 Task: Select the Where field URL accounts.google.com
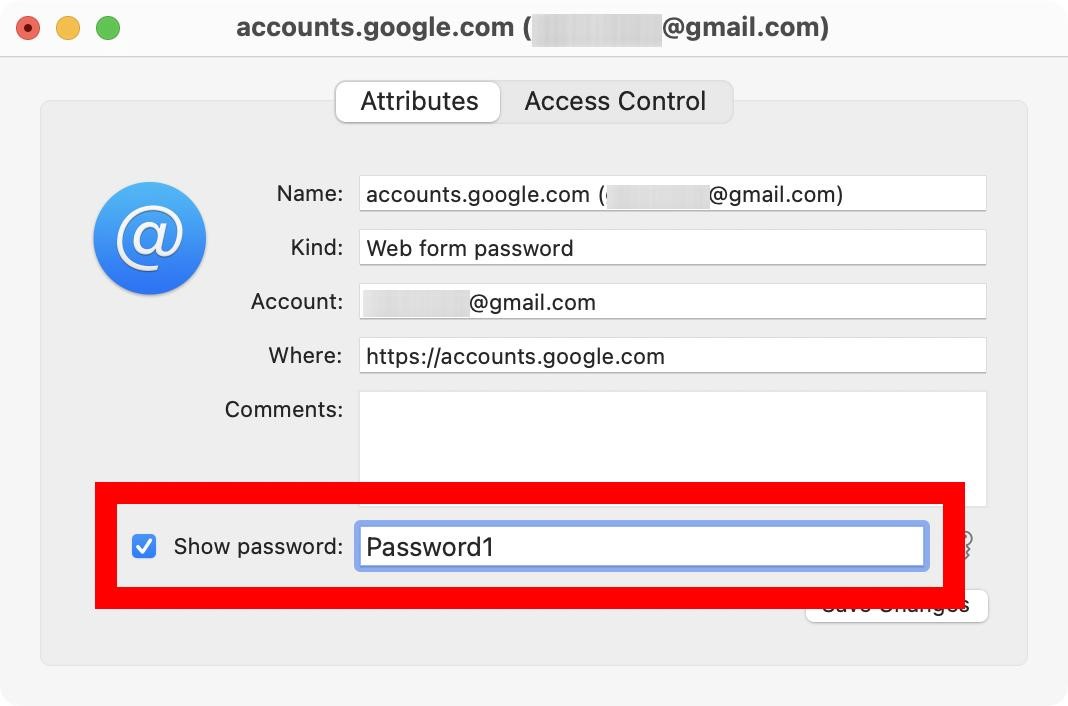[x=672, y=355]
